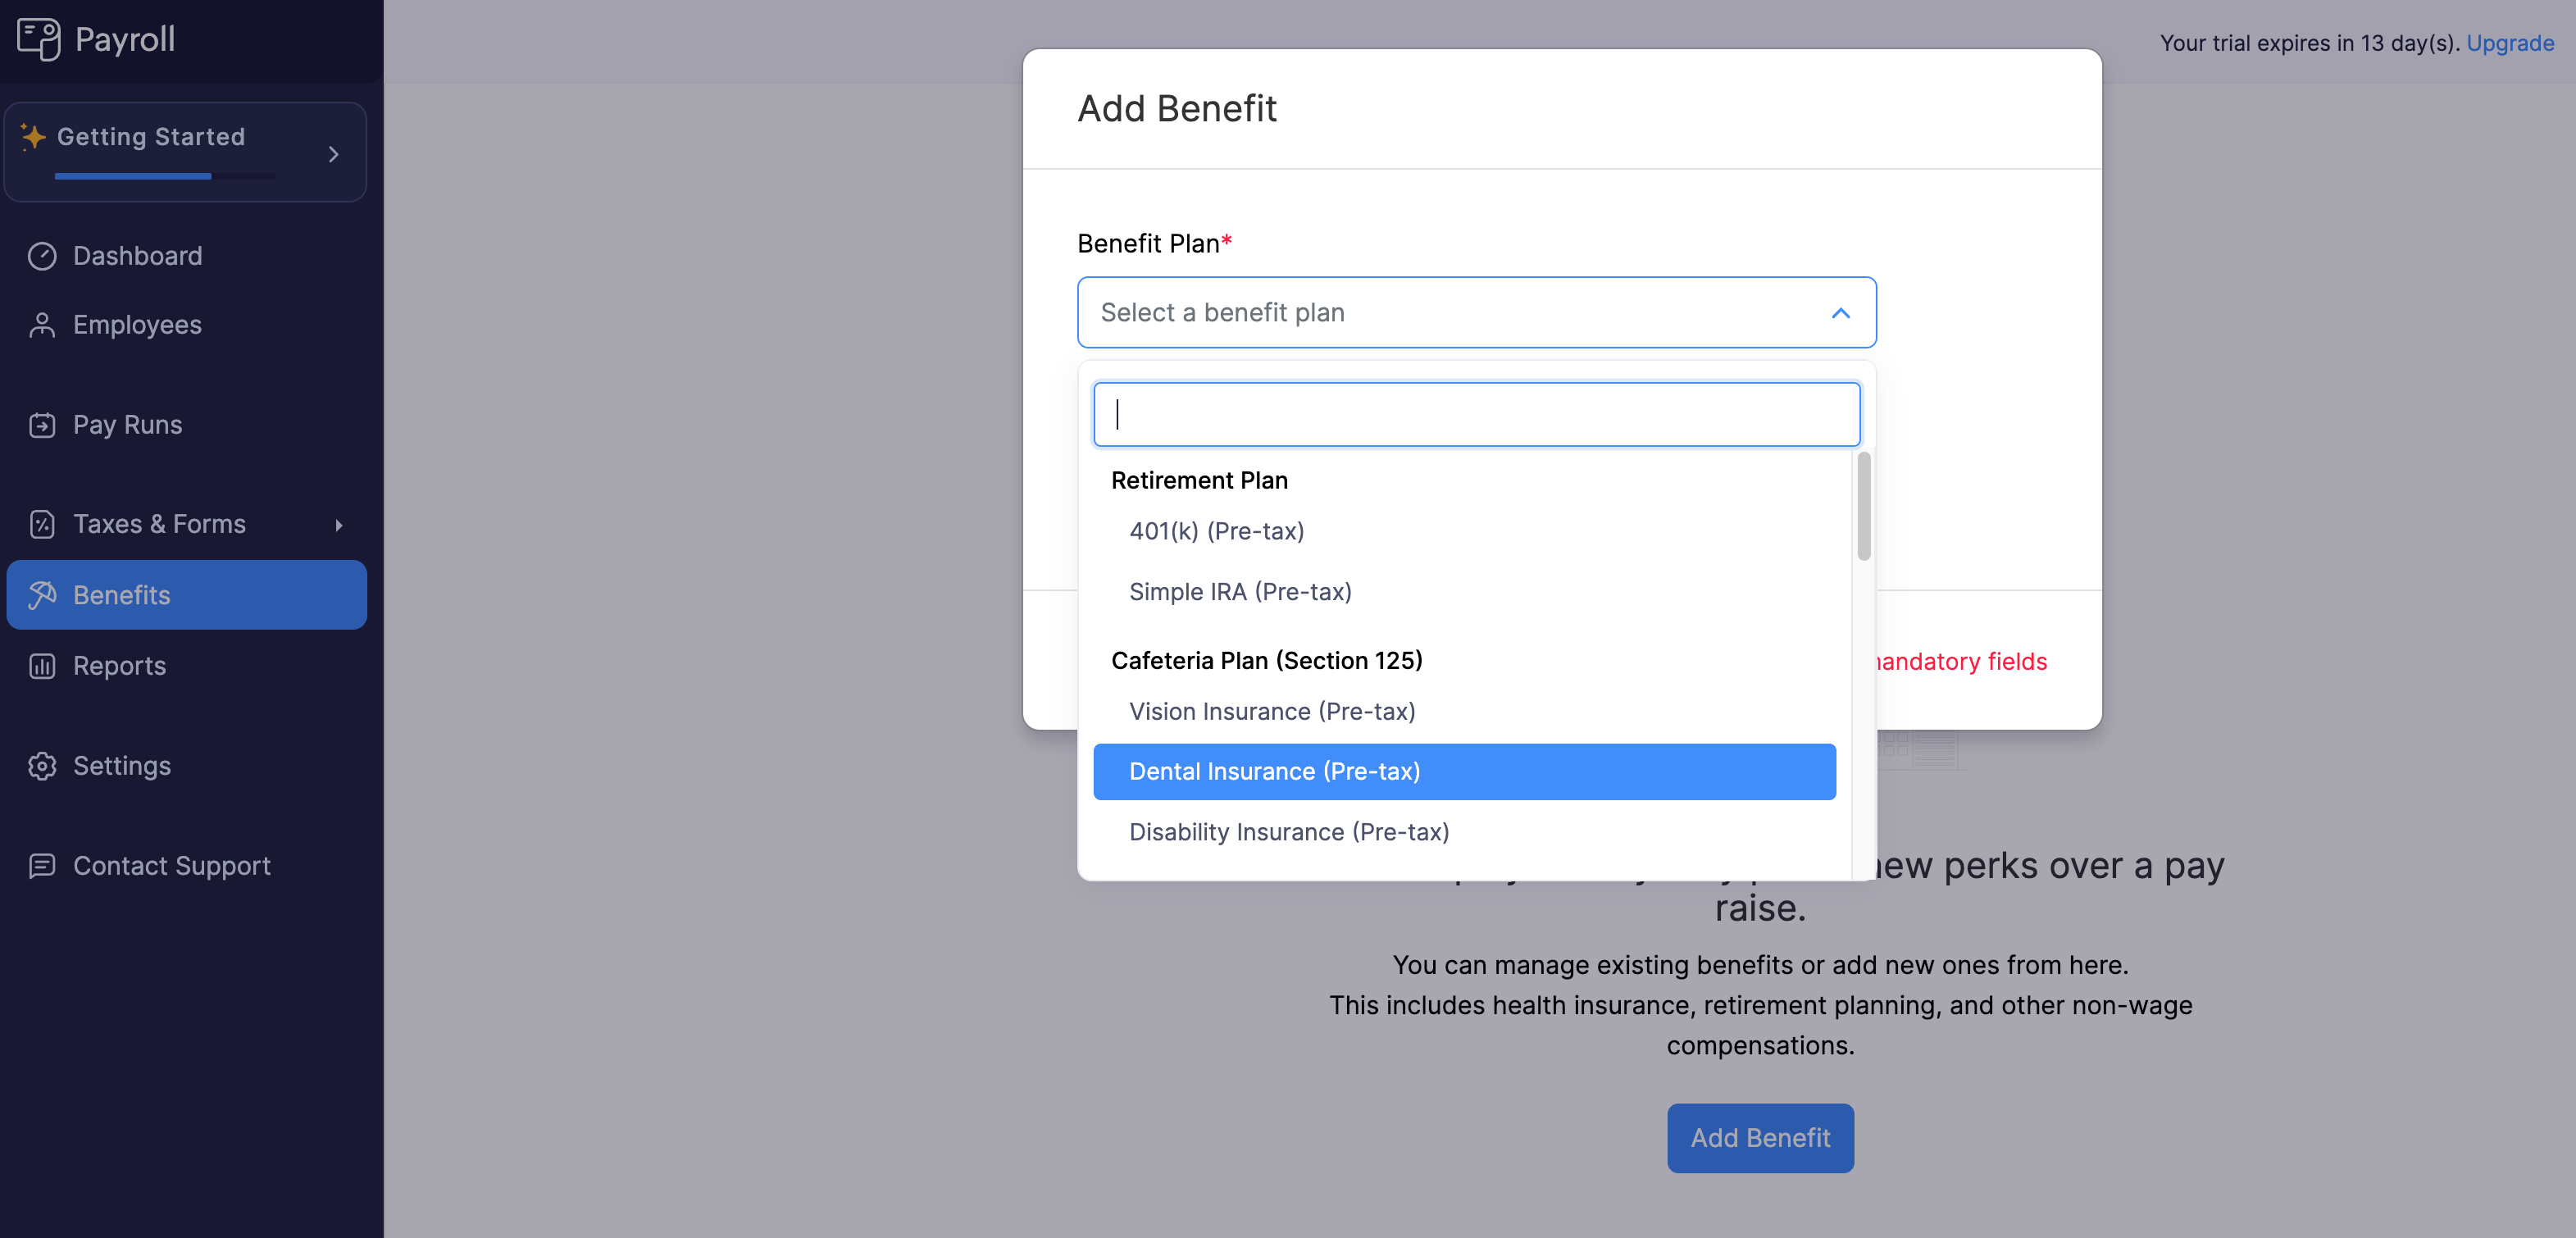Screen dimensions: 2576x1238
Task: Select Dental Insurance (Pre-tax) option
Action: (x=1275, y=771)
